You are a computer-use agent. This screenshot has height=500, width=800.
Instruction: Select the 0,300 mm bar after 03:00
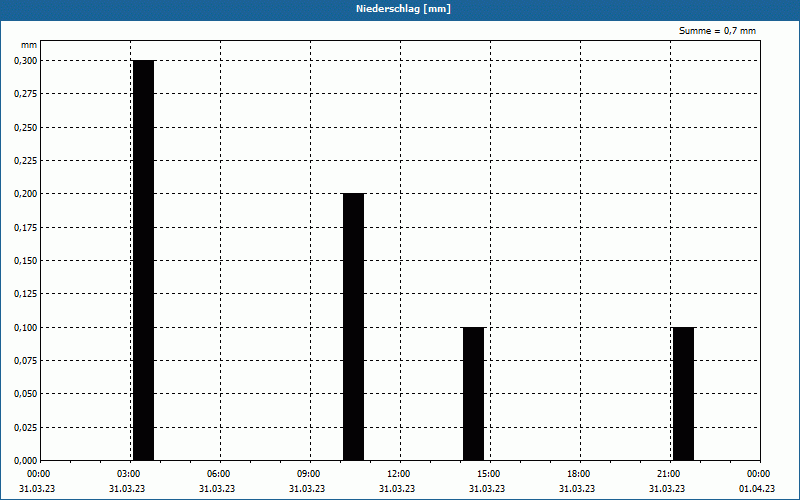[143, 260]
